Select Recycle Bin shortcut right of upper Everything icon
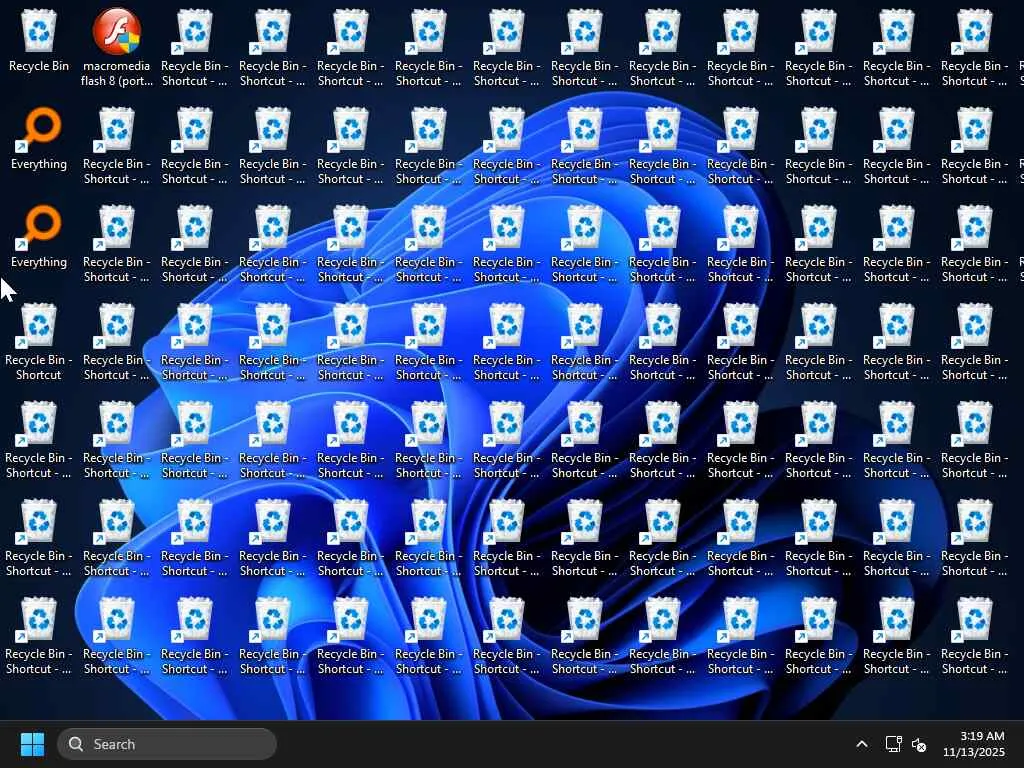This screenshot has width=1024, height=768. (x=116, y=145)
